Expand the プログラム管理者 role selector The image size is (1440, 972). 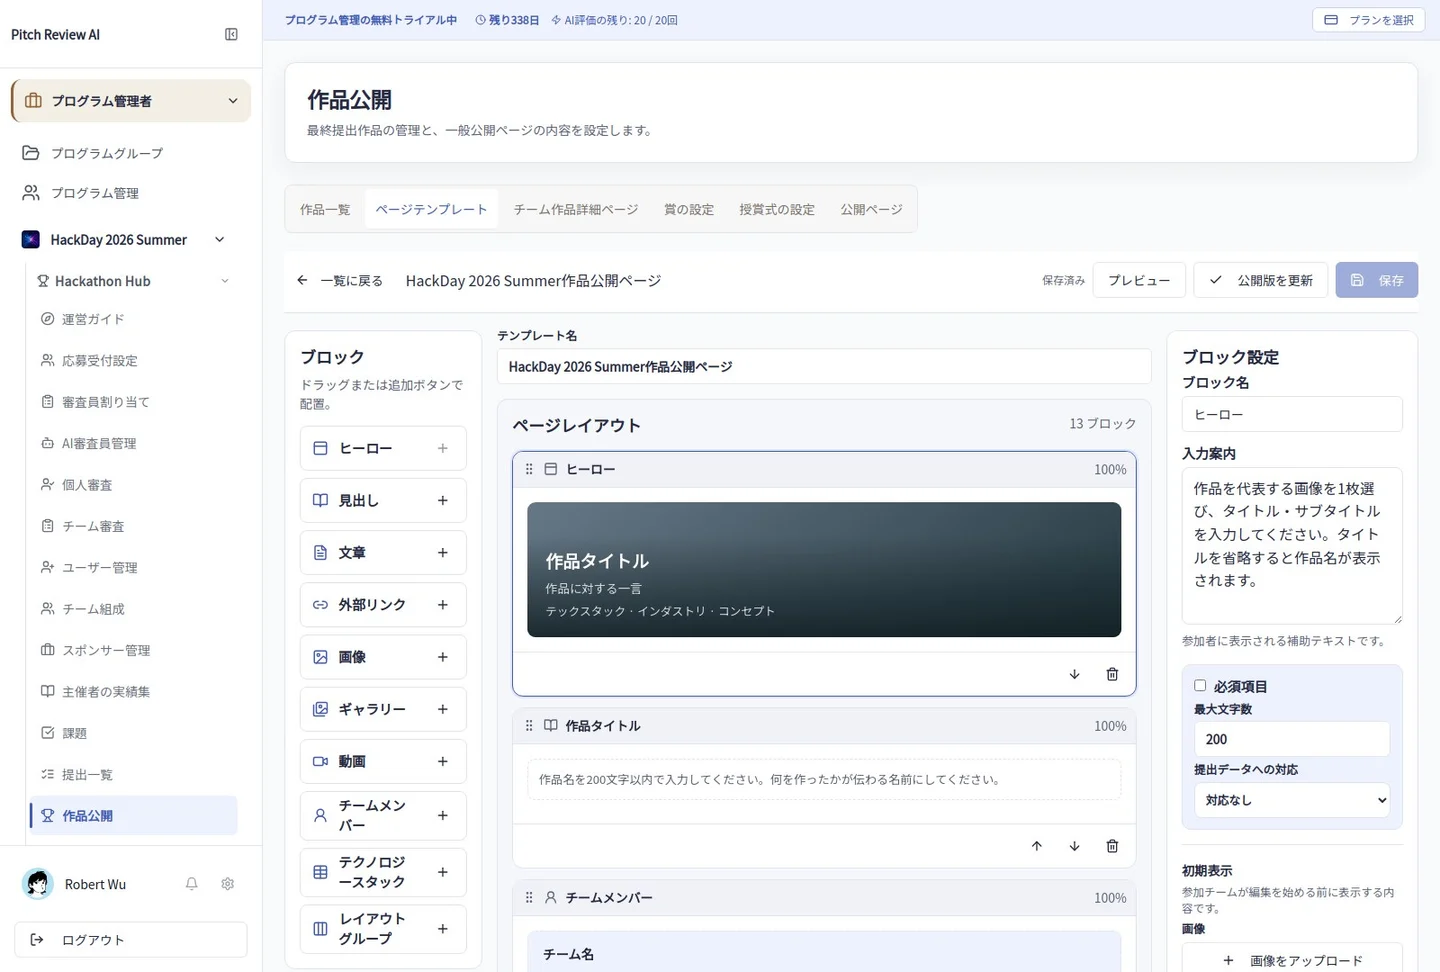coord(131,101)
